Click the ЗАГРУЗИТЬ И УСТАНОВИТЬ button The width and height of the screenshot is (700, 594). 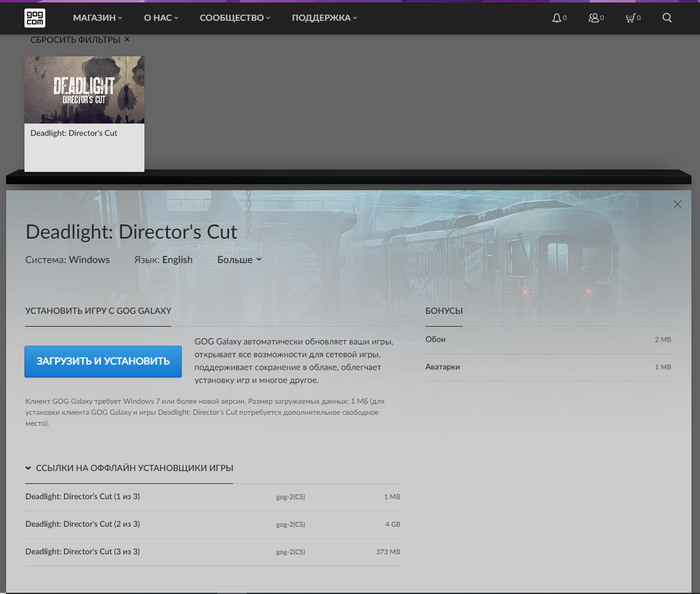[103, 361]
